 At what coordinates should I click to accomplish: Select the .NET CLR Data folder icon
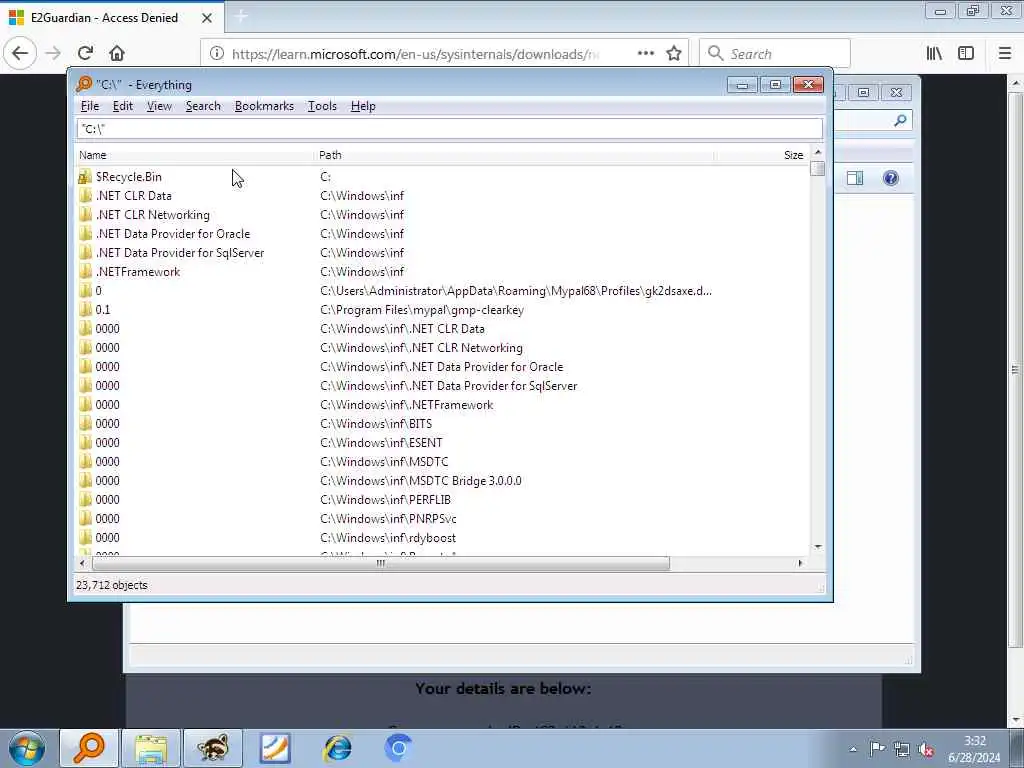point(85,196)
